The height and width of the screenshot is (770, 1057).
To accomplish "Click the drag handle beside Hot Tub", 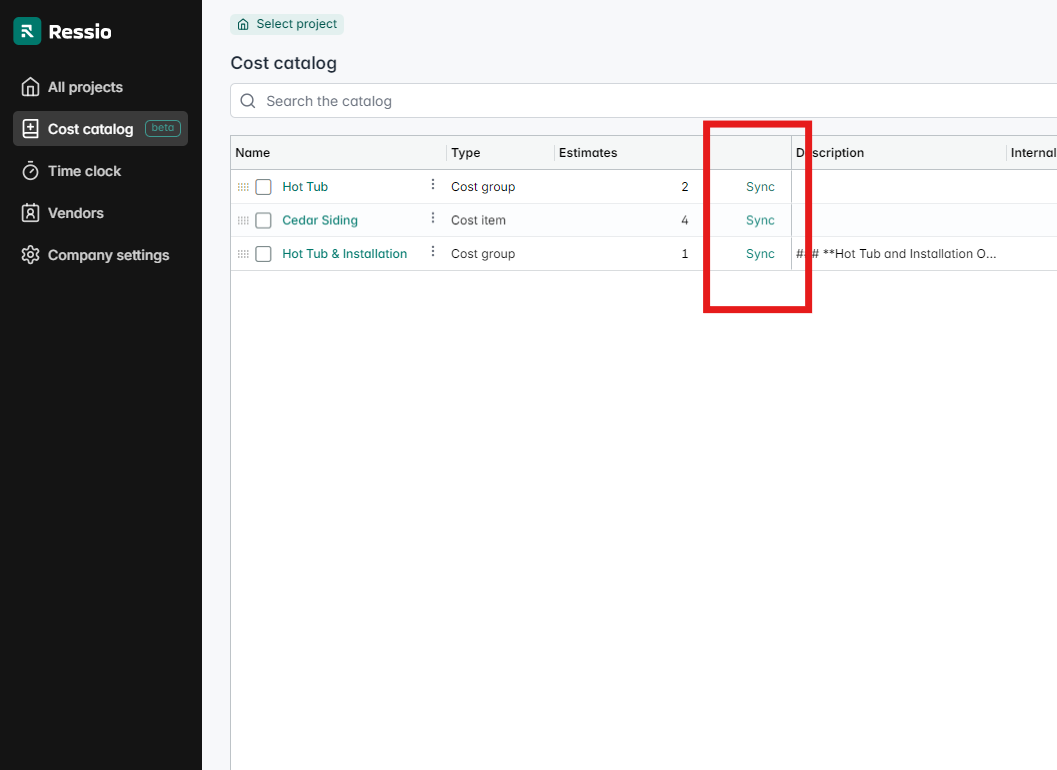I will tap(242, 186).
